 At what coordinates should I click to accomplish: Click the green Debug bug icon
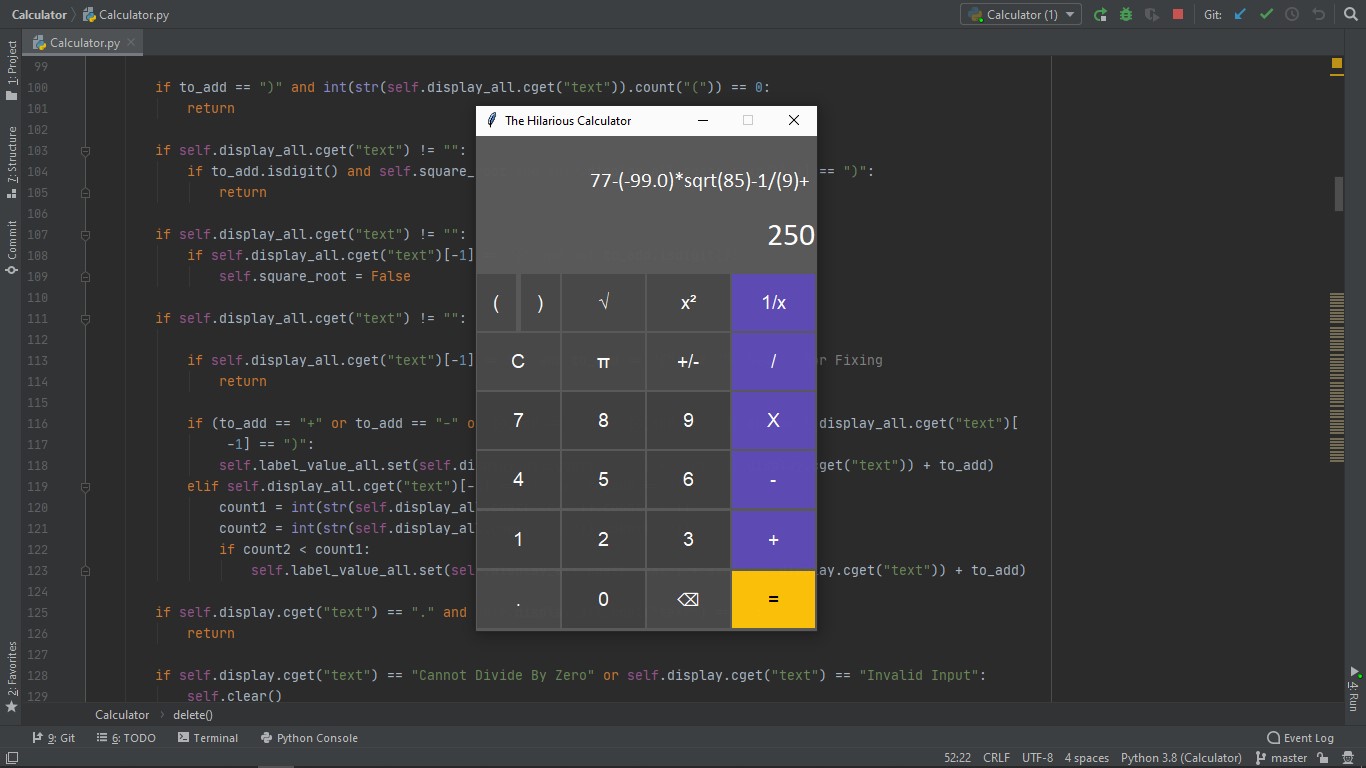tap(1126, 15)
